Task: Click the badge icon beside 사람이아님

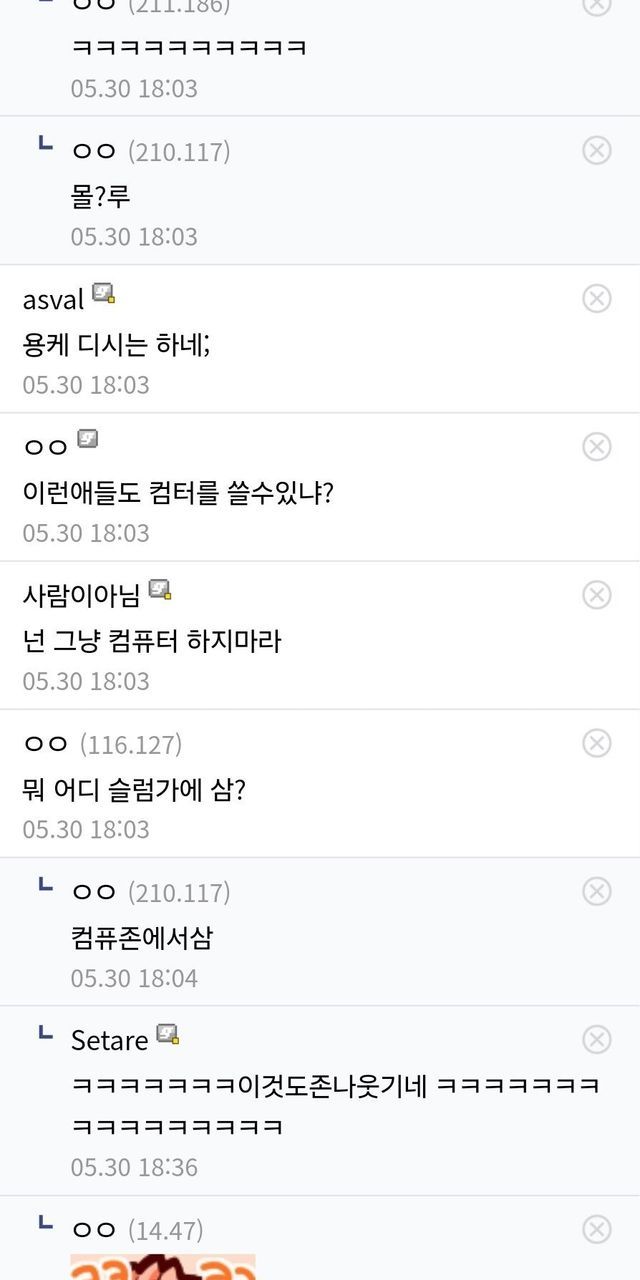Action: coord(160,589)
